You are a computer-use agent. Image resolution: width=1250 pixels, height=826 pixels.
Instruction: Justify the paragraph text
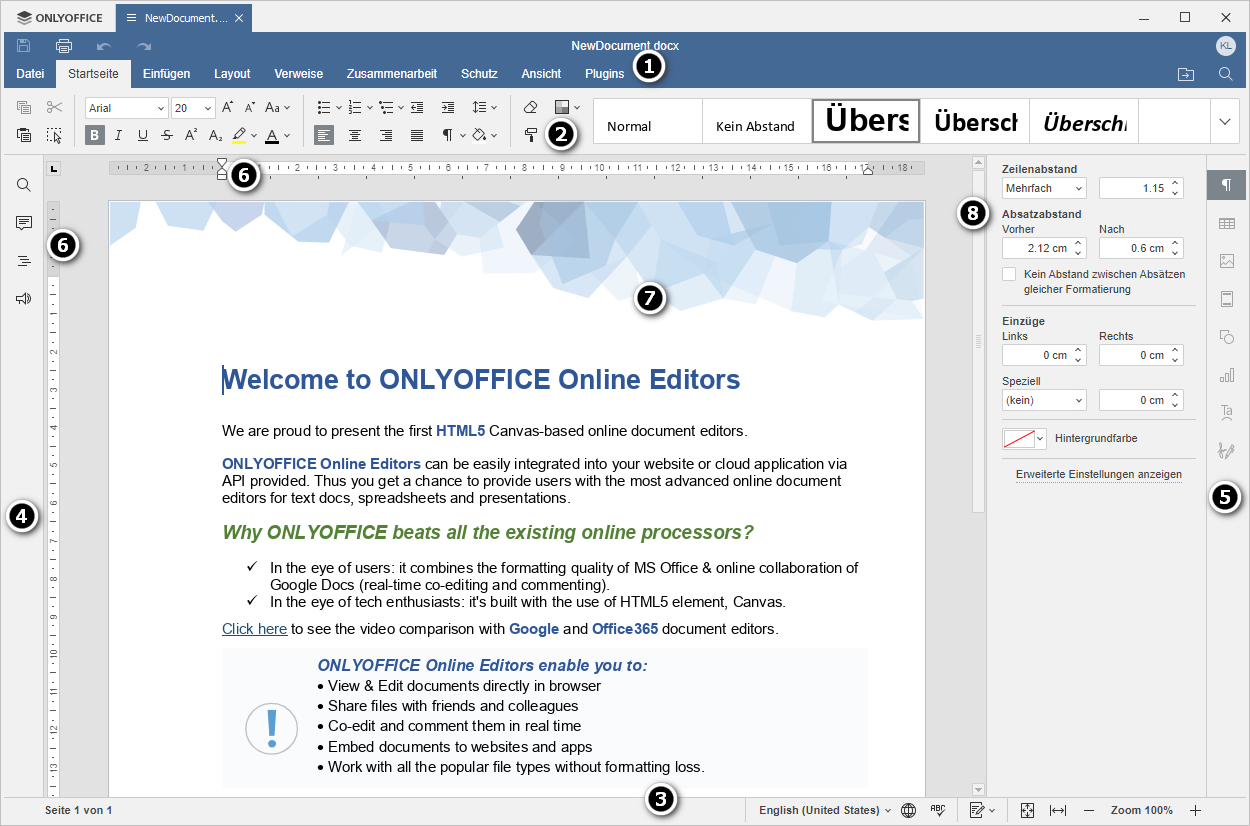(x=417, y=135)
